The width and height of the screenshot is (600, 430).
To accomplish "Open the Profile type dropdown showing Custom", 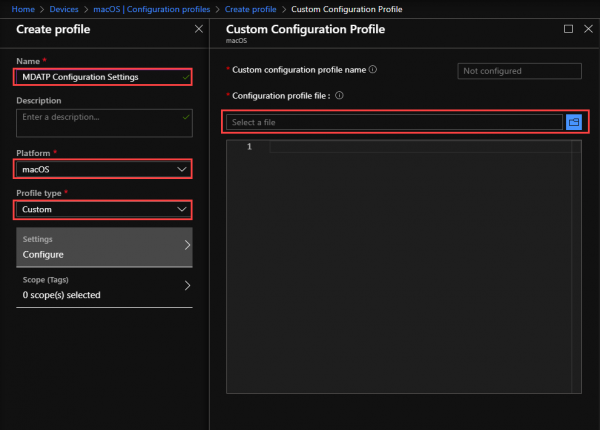I will [x=103, y=209].
